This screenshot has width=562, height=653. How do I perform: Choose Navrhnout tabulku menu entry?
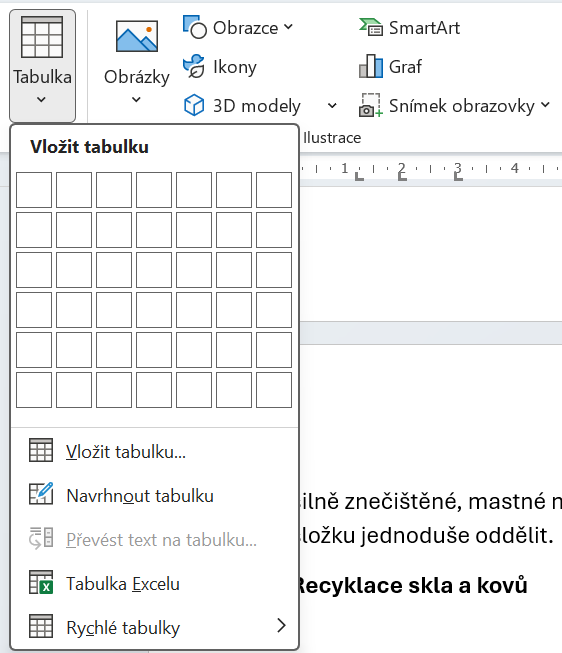(155, 496)
